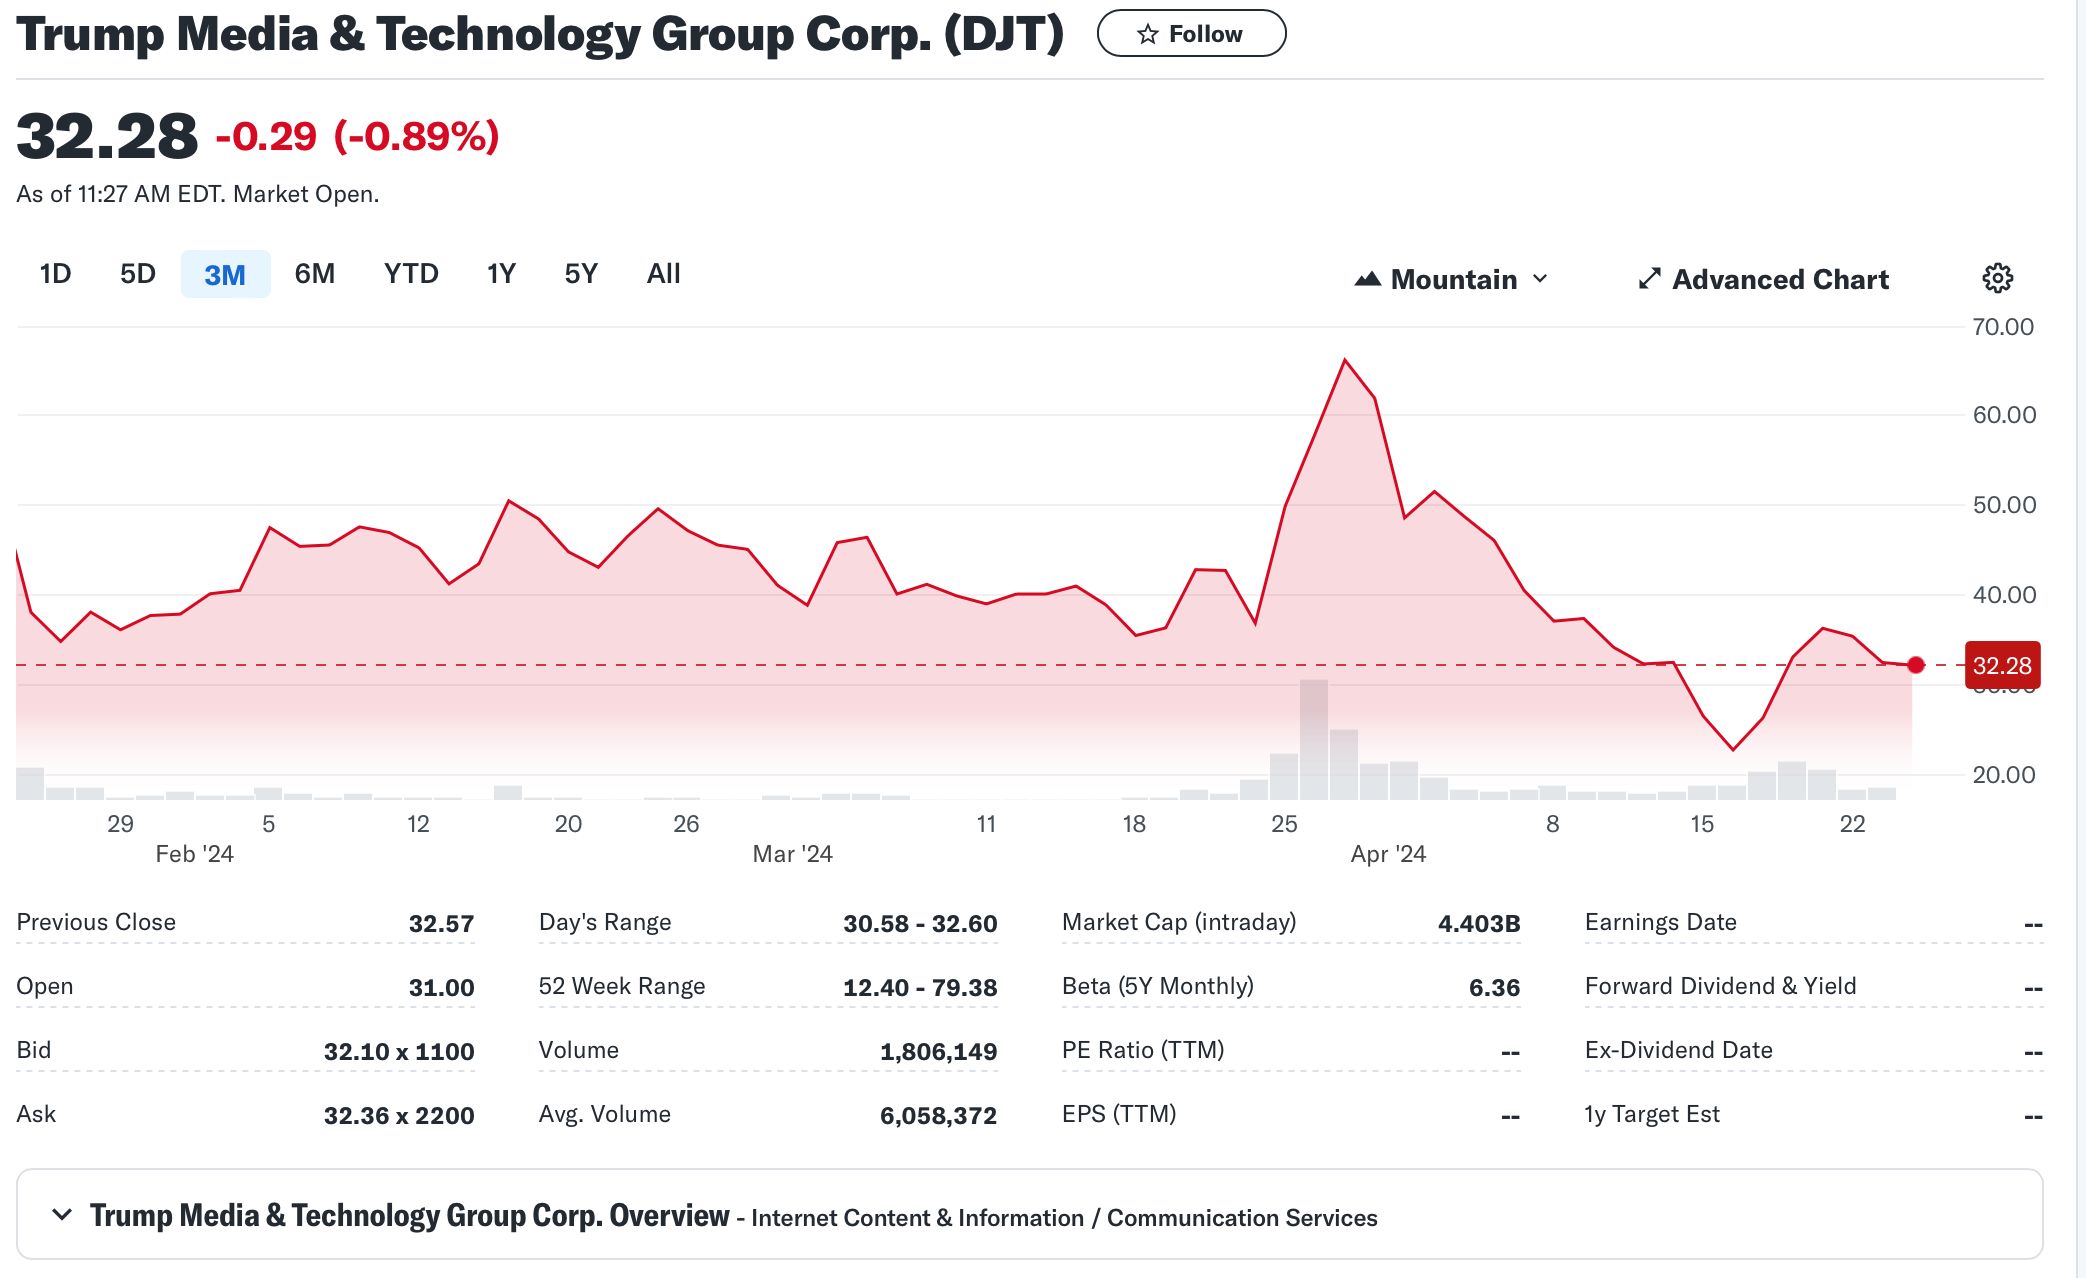
Task: Select the 6M time range tab
Action: point(315,274)
